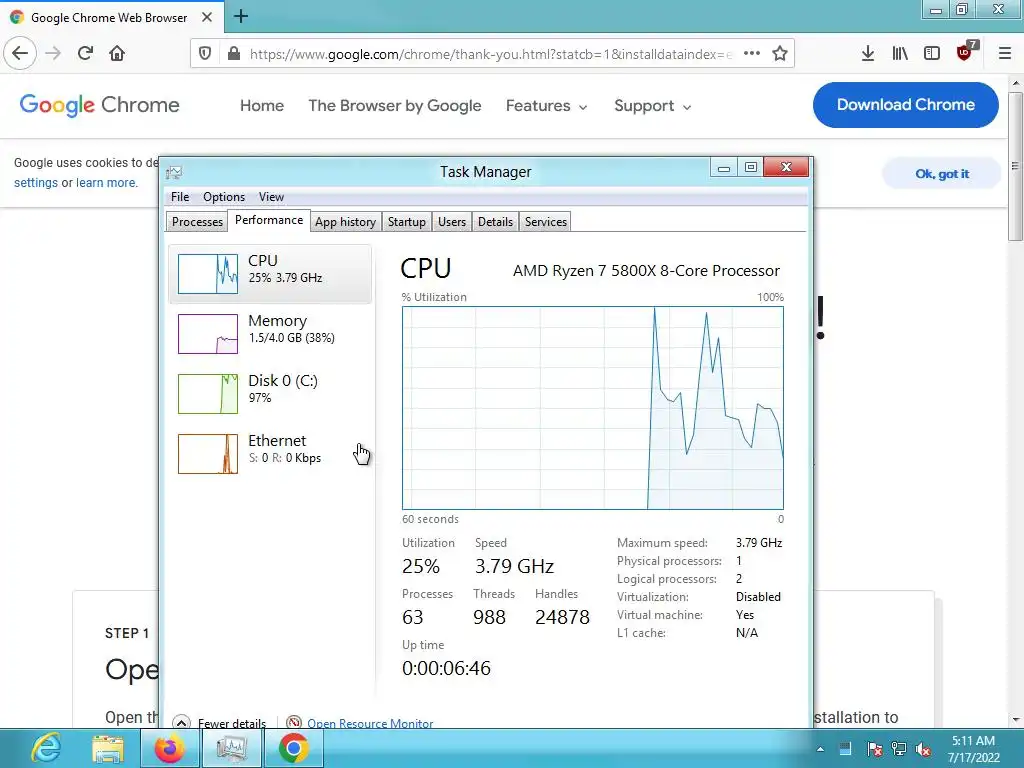Launch Google Chrome from taskbar
The width and height of the screenshot is (1024, 768).
pos(293,748)
